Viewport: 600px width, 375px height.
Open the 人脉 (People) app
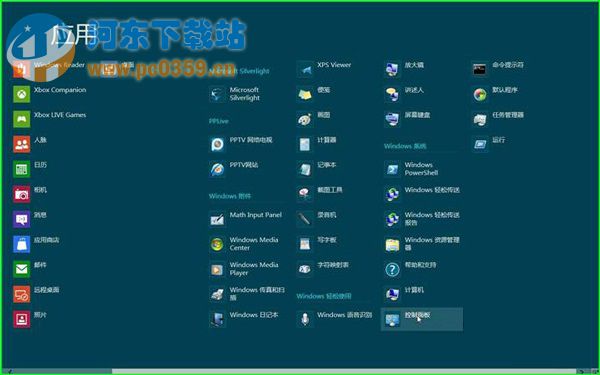(x=30, y=144)
